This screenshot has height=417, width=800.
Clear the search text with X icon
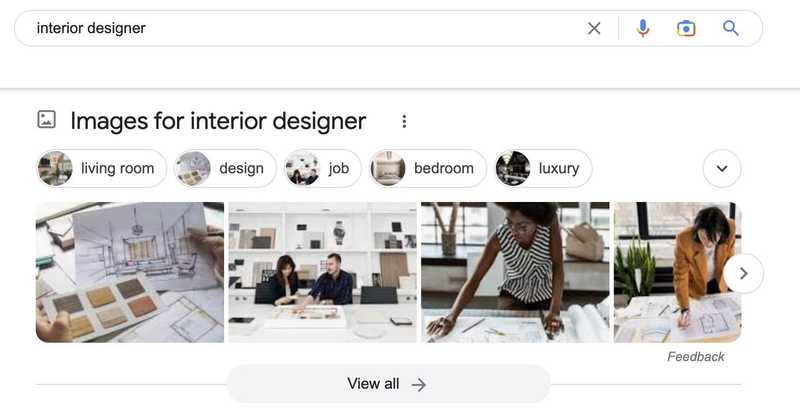click(x=594, y=28)
